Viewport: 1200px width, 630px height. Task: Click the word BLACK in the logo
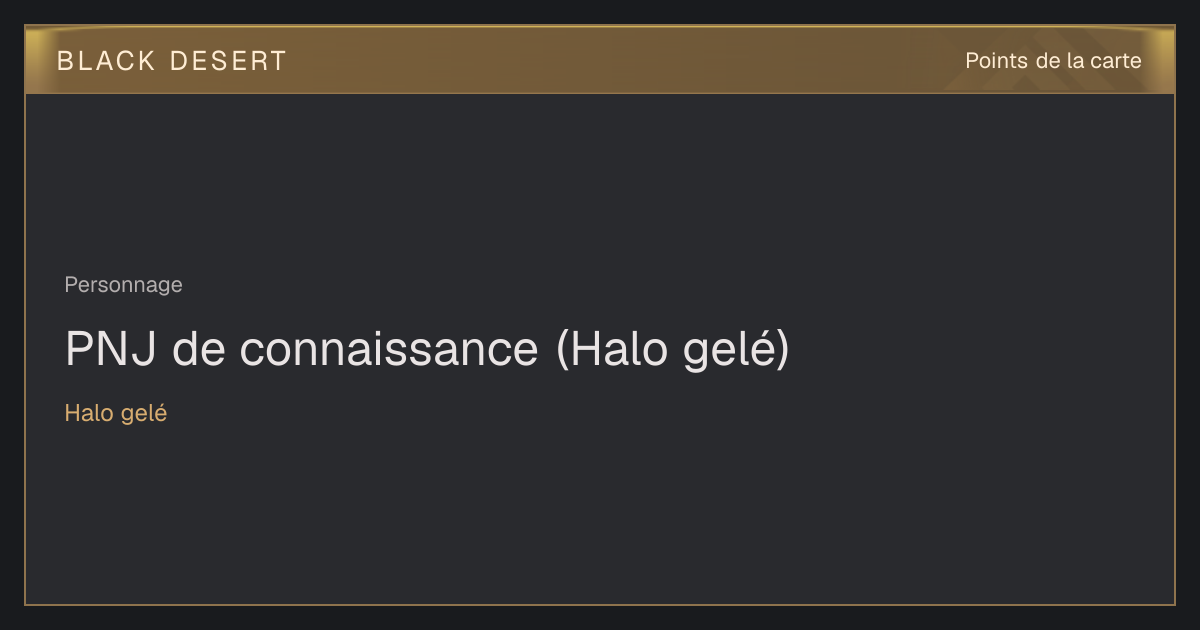point(106,61)
